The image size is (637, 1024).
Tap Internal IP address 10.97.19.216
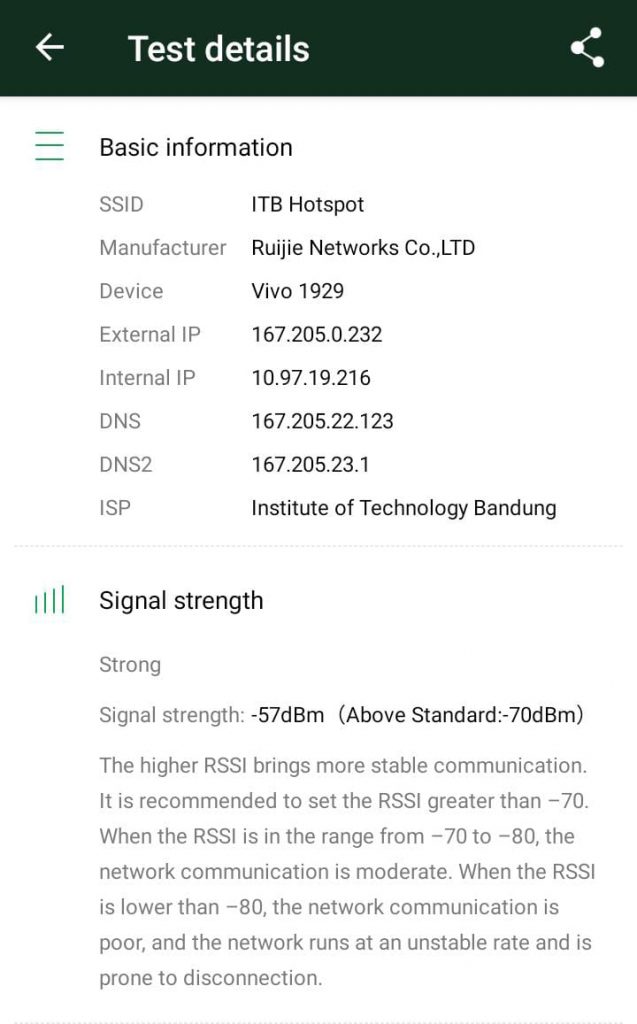click(311, 378)
